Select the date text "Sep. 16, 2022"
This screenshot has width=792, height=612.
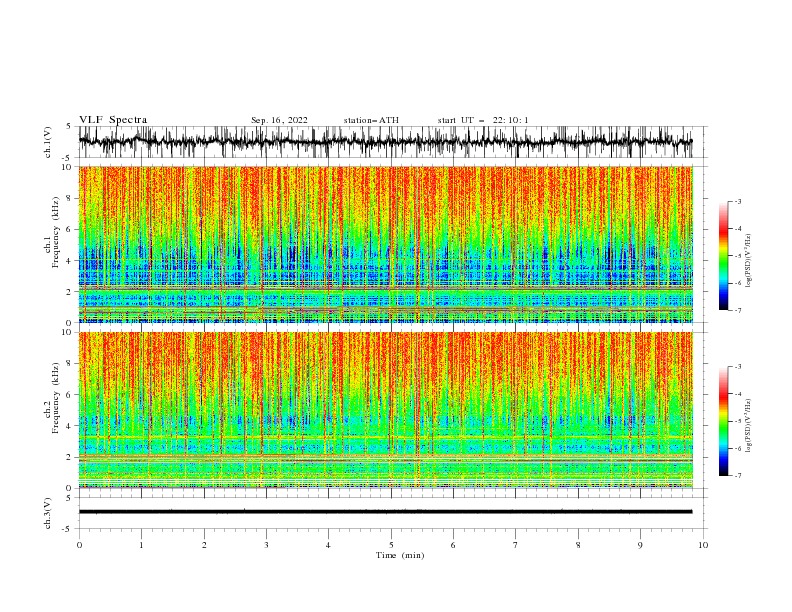pos(279,120)
